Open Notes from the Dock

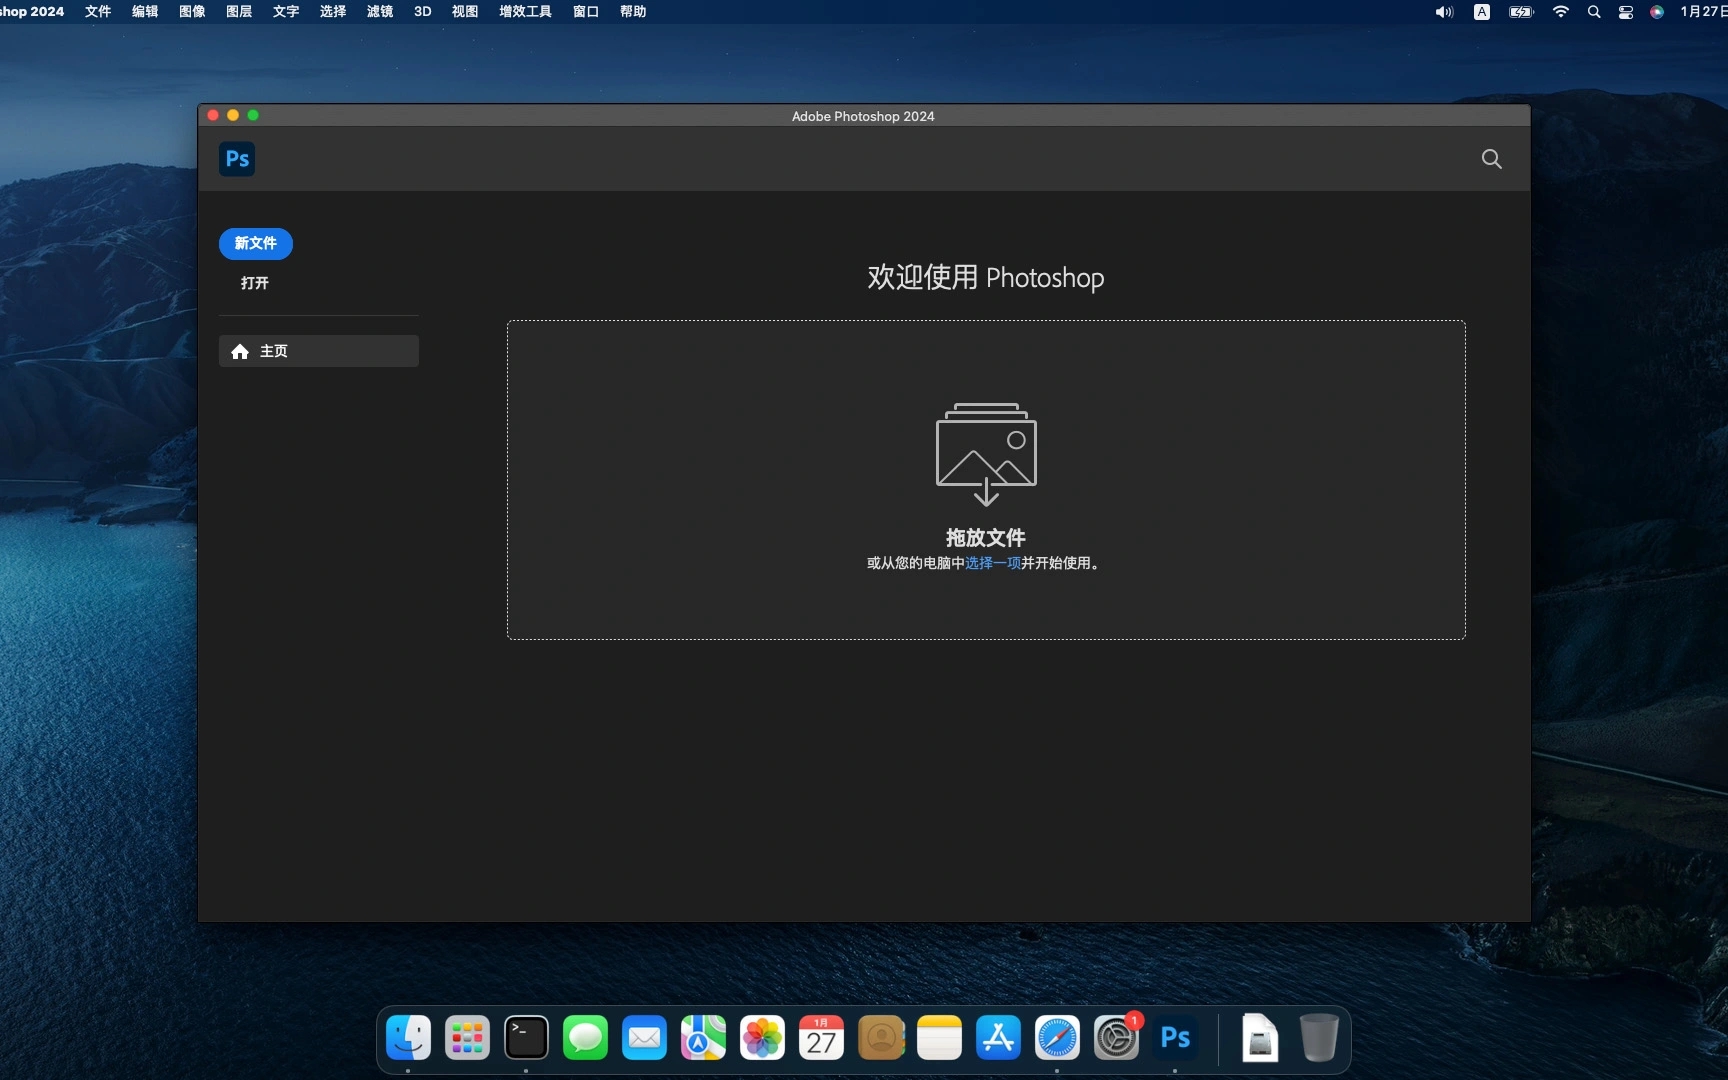coord(939,1038)
